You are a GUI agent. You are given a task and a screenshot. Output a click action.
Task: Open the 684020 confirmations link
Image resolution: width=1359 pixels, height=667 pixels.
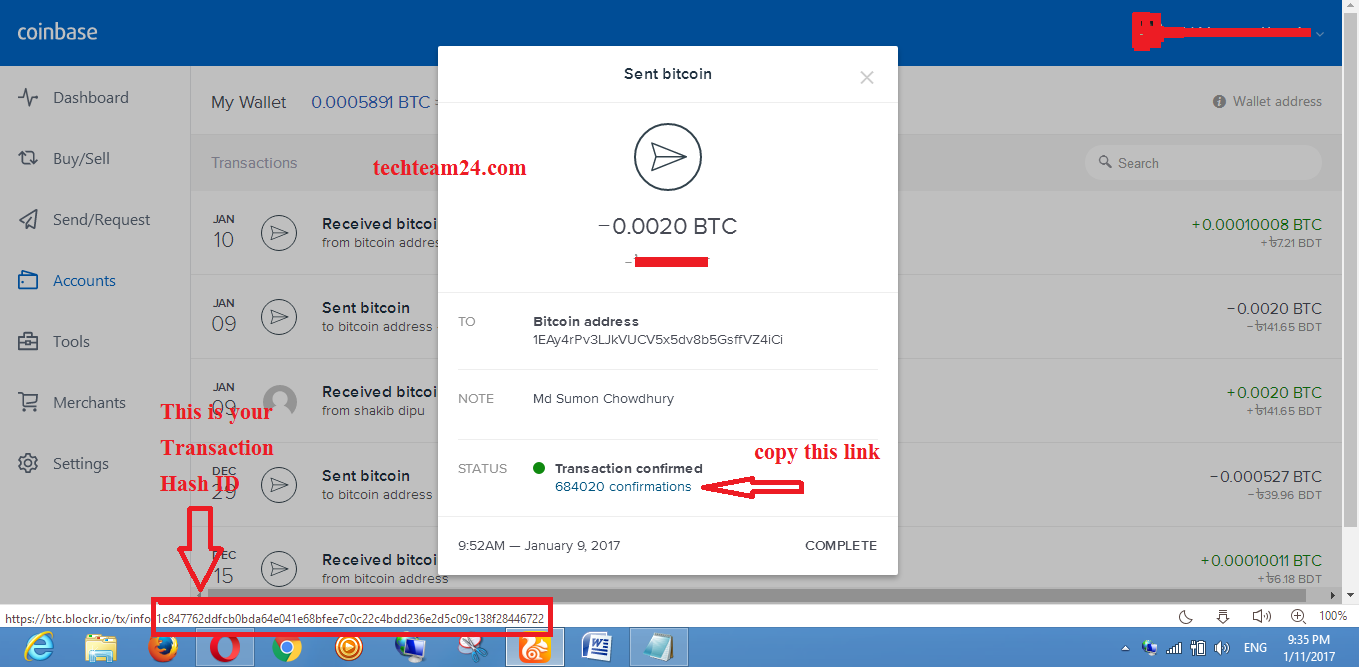click(623, 487)
